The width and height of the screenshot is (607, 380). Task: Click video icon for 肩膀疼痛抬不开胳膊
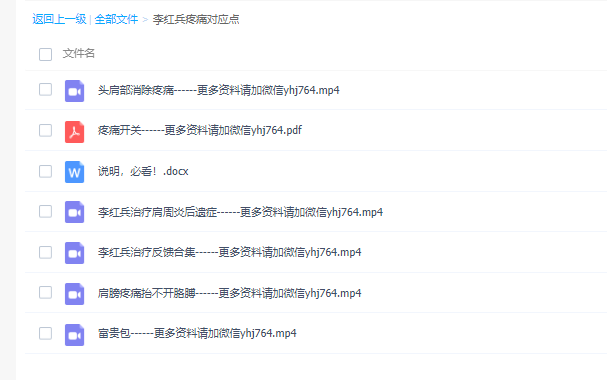[x=74, y=294]
